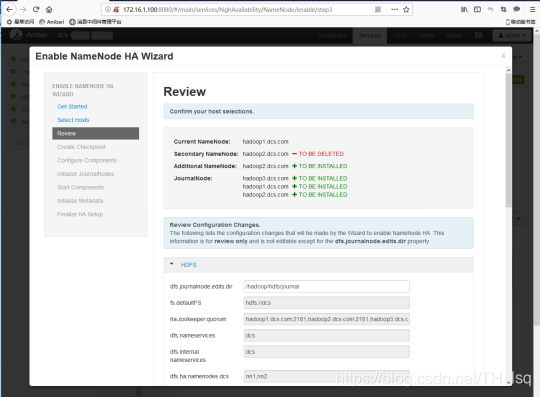541x397 pixels.
Task: Toggle the browser sidebar icon
Action: (478, 10)
